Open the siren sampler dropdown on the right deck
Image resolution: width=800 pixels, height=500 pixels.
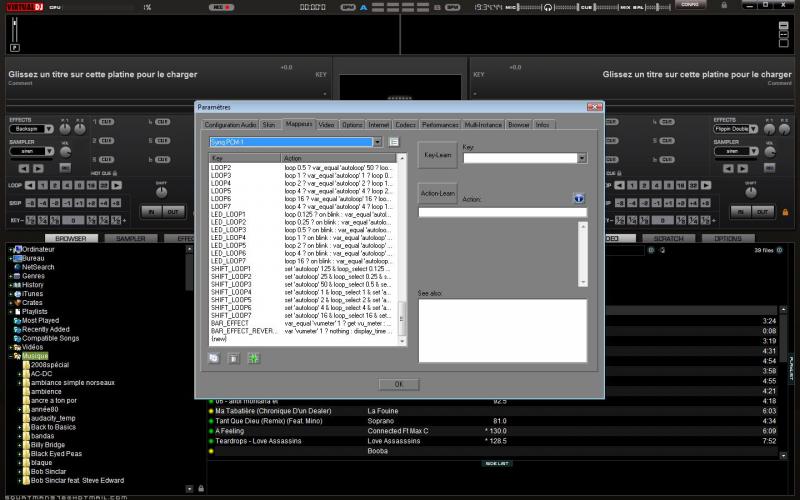[x=754, y=151]
